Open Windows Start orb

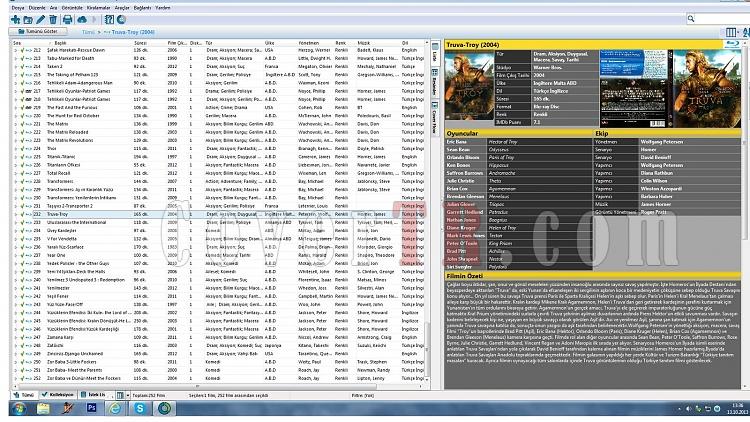coord(20,409)
